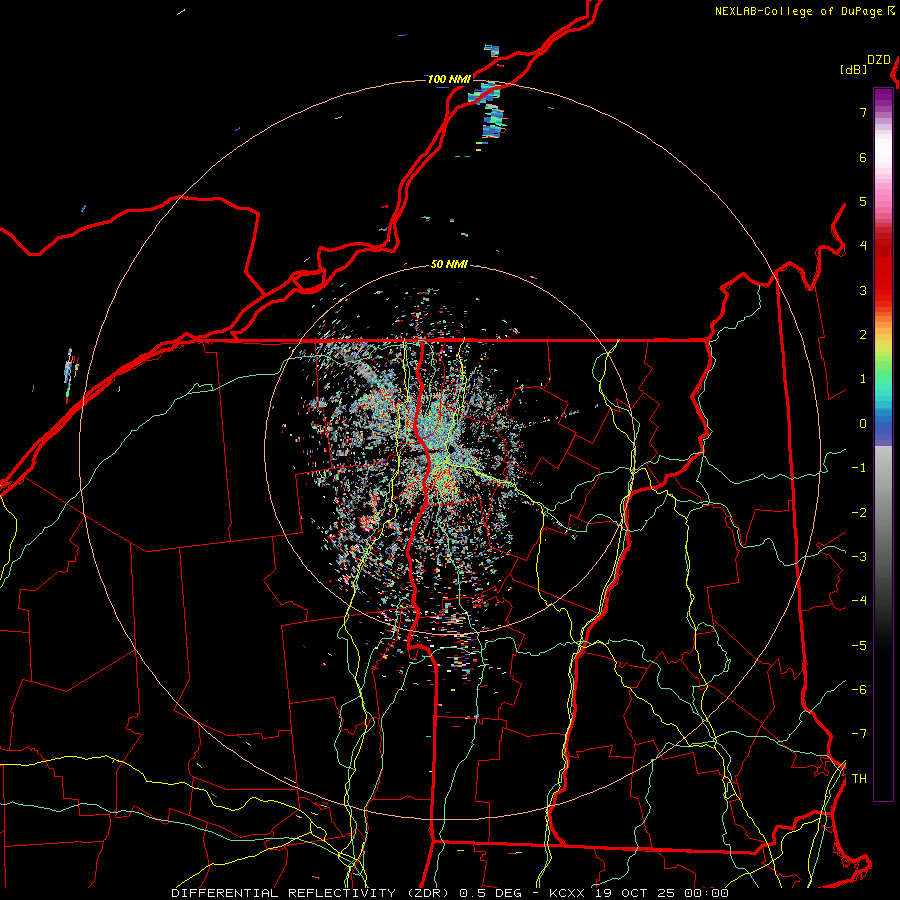
Task: Click the Differential Reflectivity KCXX caption text
Action: (450, 893)
